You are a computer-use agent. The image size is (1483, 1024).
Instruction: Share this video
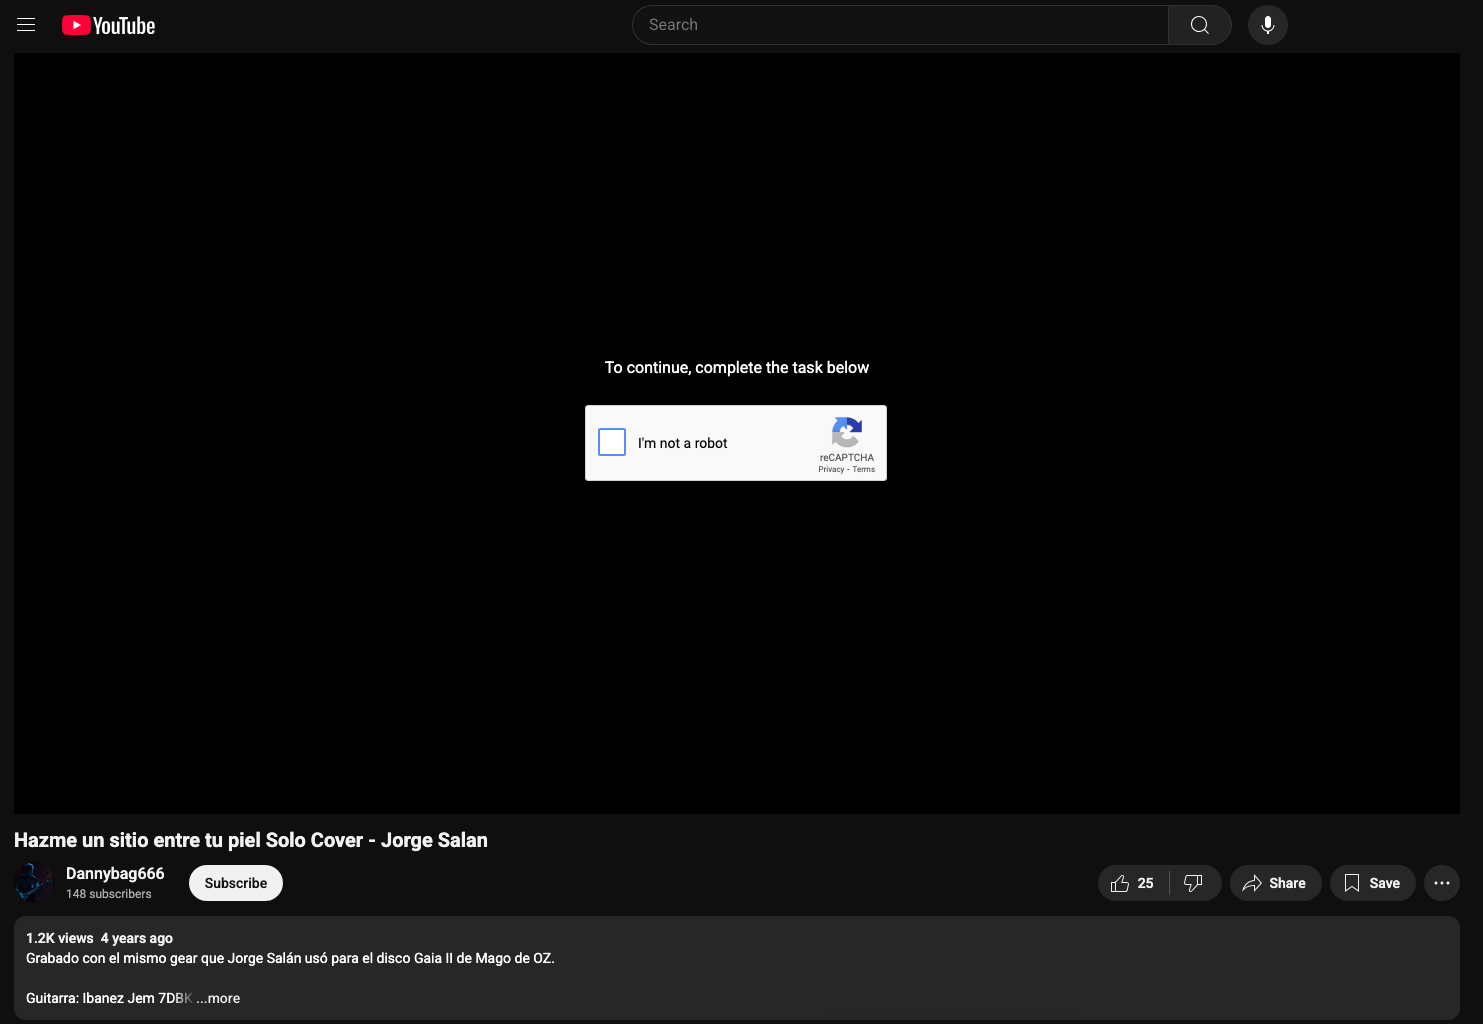click(1275, 883)
